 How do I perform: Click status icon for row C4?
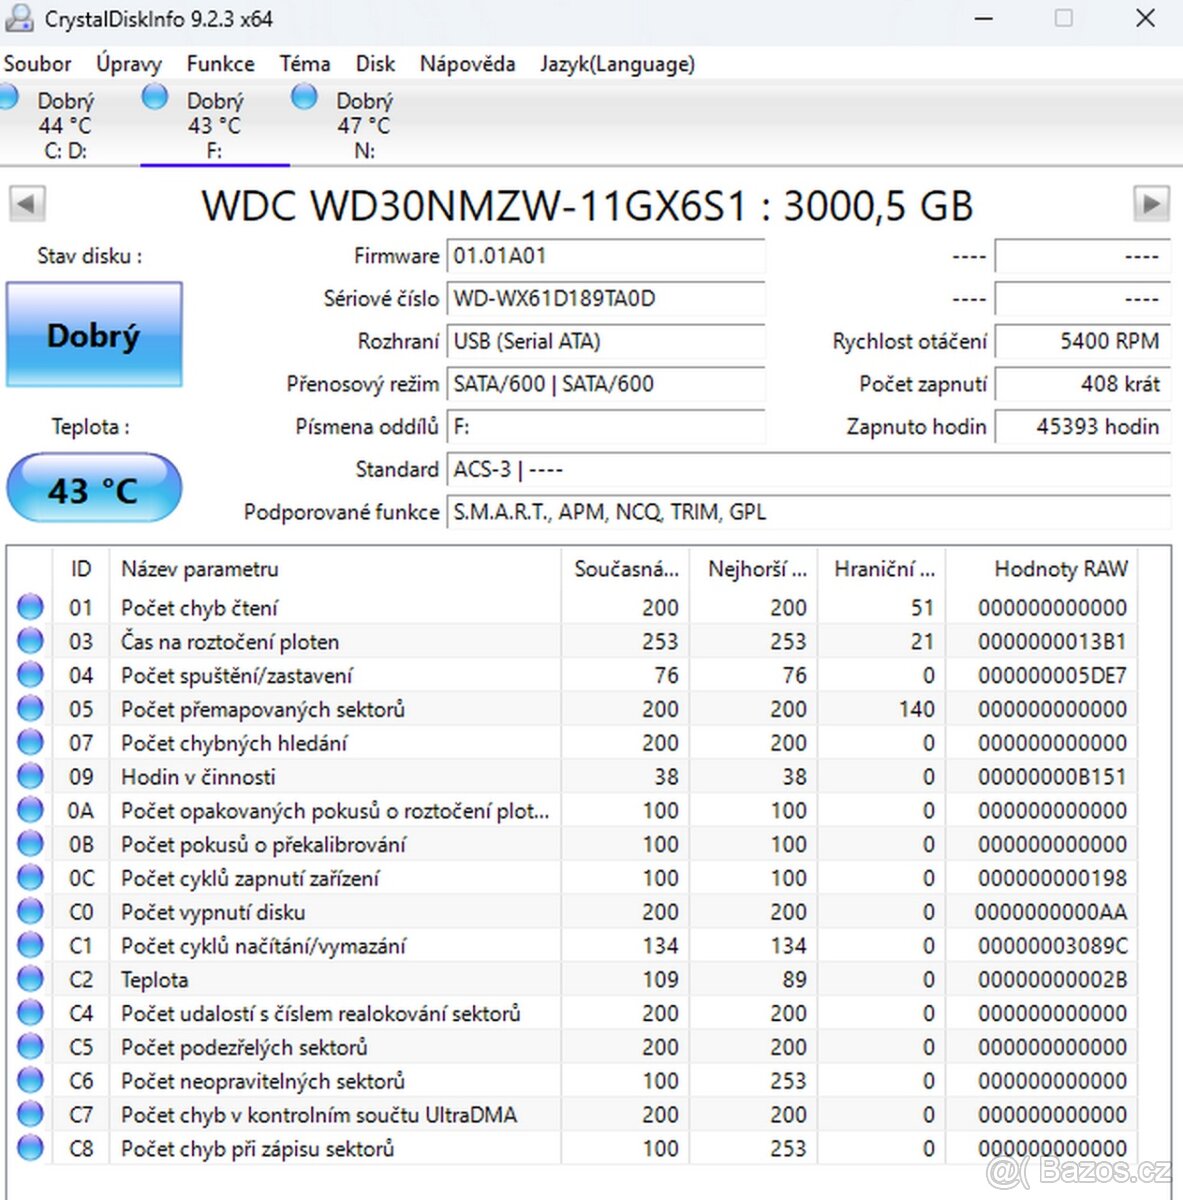(x=31, y=1013)
